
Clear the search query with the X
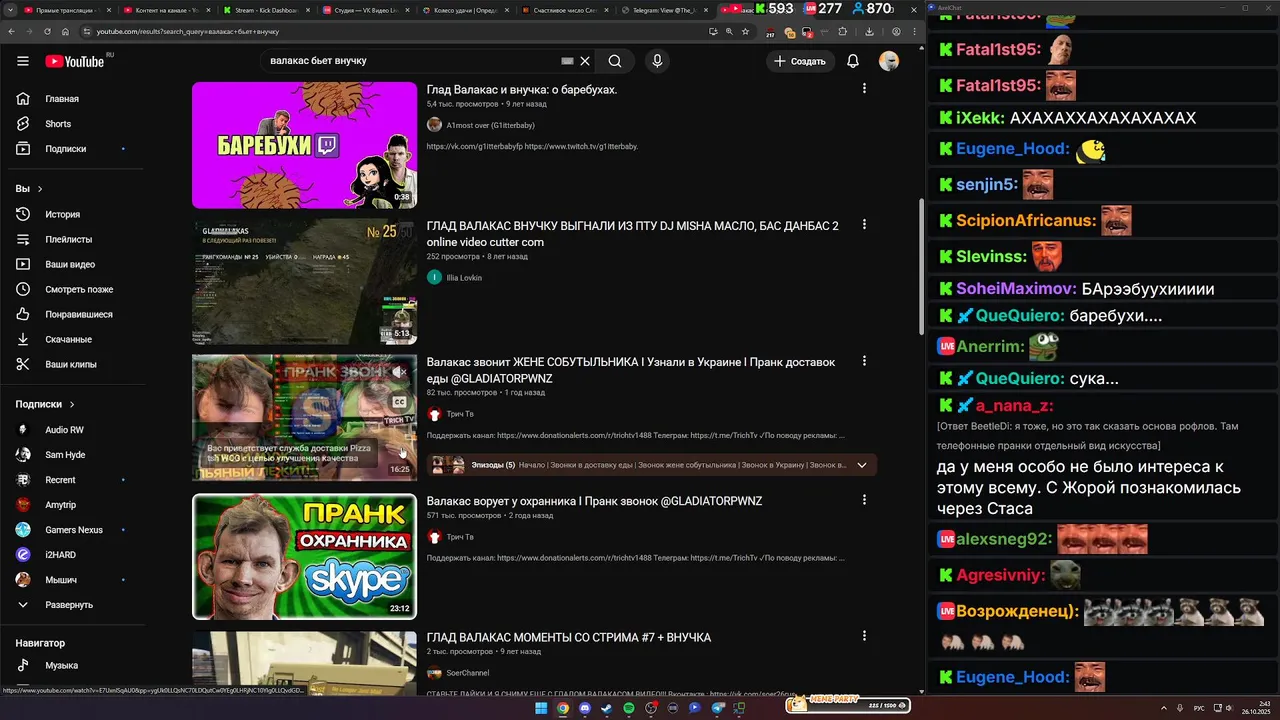click(x=585, y=61)
